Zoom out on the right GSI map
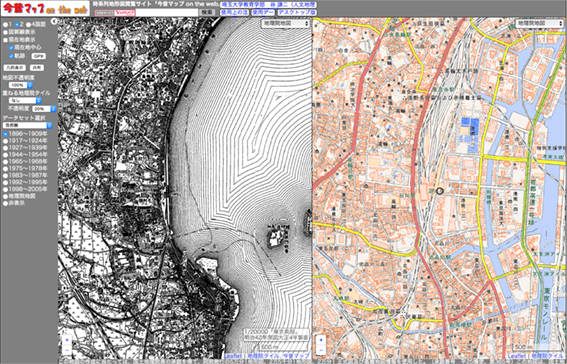Image resolution: width=567 pixels, height=364 pixels. click(321, 350)
